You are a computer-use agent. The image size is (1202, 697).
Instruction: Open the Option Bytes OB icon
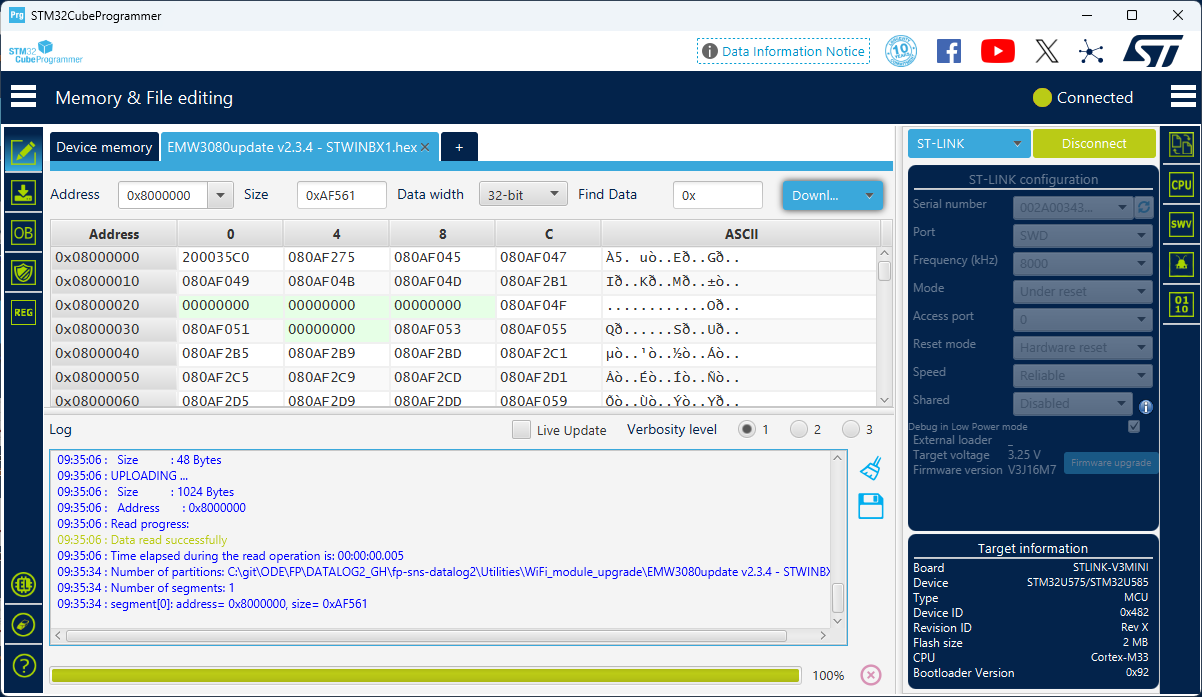(x=23, y=232)
